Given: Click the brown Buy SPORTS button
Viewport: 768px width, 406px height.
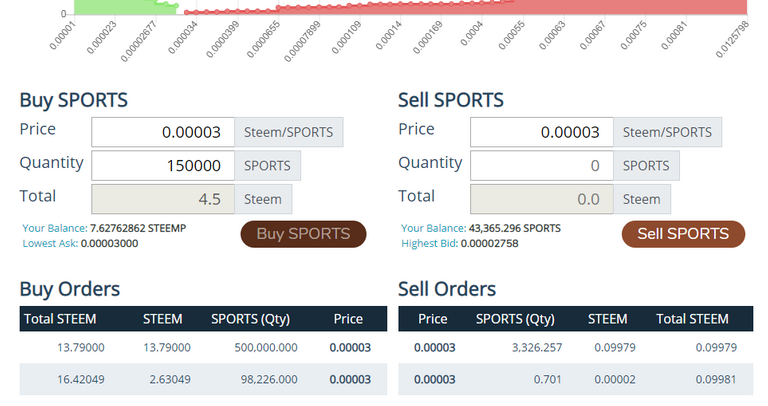Looking at the screenshot, I should click(303, 234).
